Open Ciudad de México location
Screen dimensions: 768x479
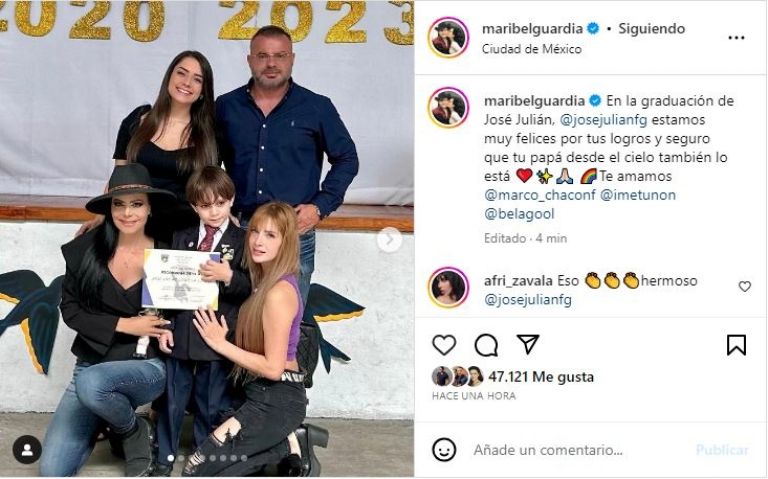coord(531,49)
